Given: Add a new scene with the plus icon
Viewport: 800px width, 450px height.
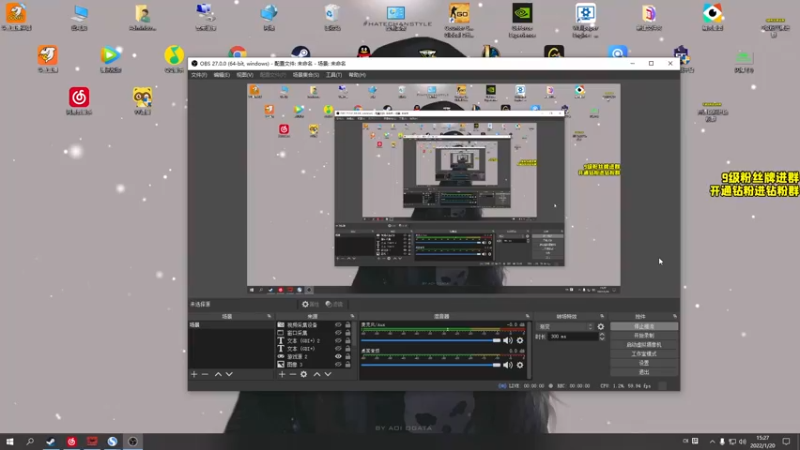Looking at the screenshot, I should tap(194, 374).
